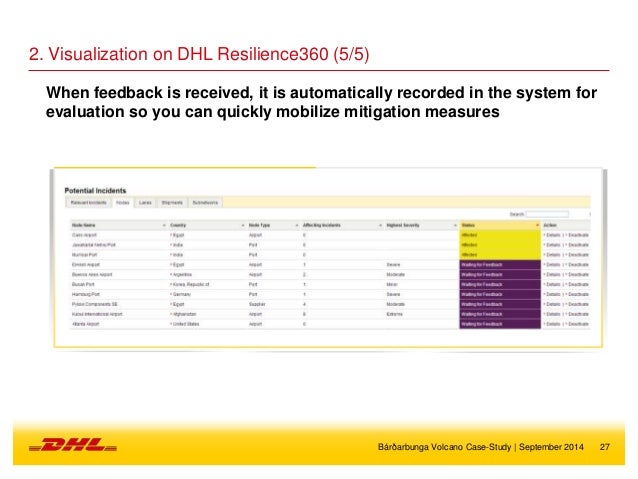Sort by the Affecting Incidents column arrow
Screen dimensions: 638x479
click(x=380, y=225)
